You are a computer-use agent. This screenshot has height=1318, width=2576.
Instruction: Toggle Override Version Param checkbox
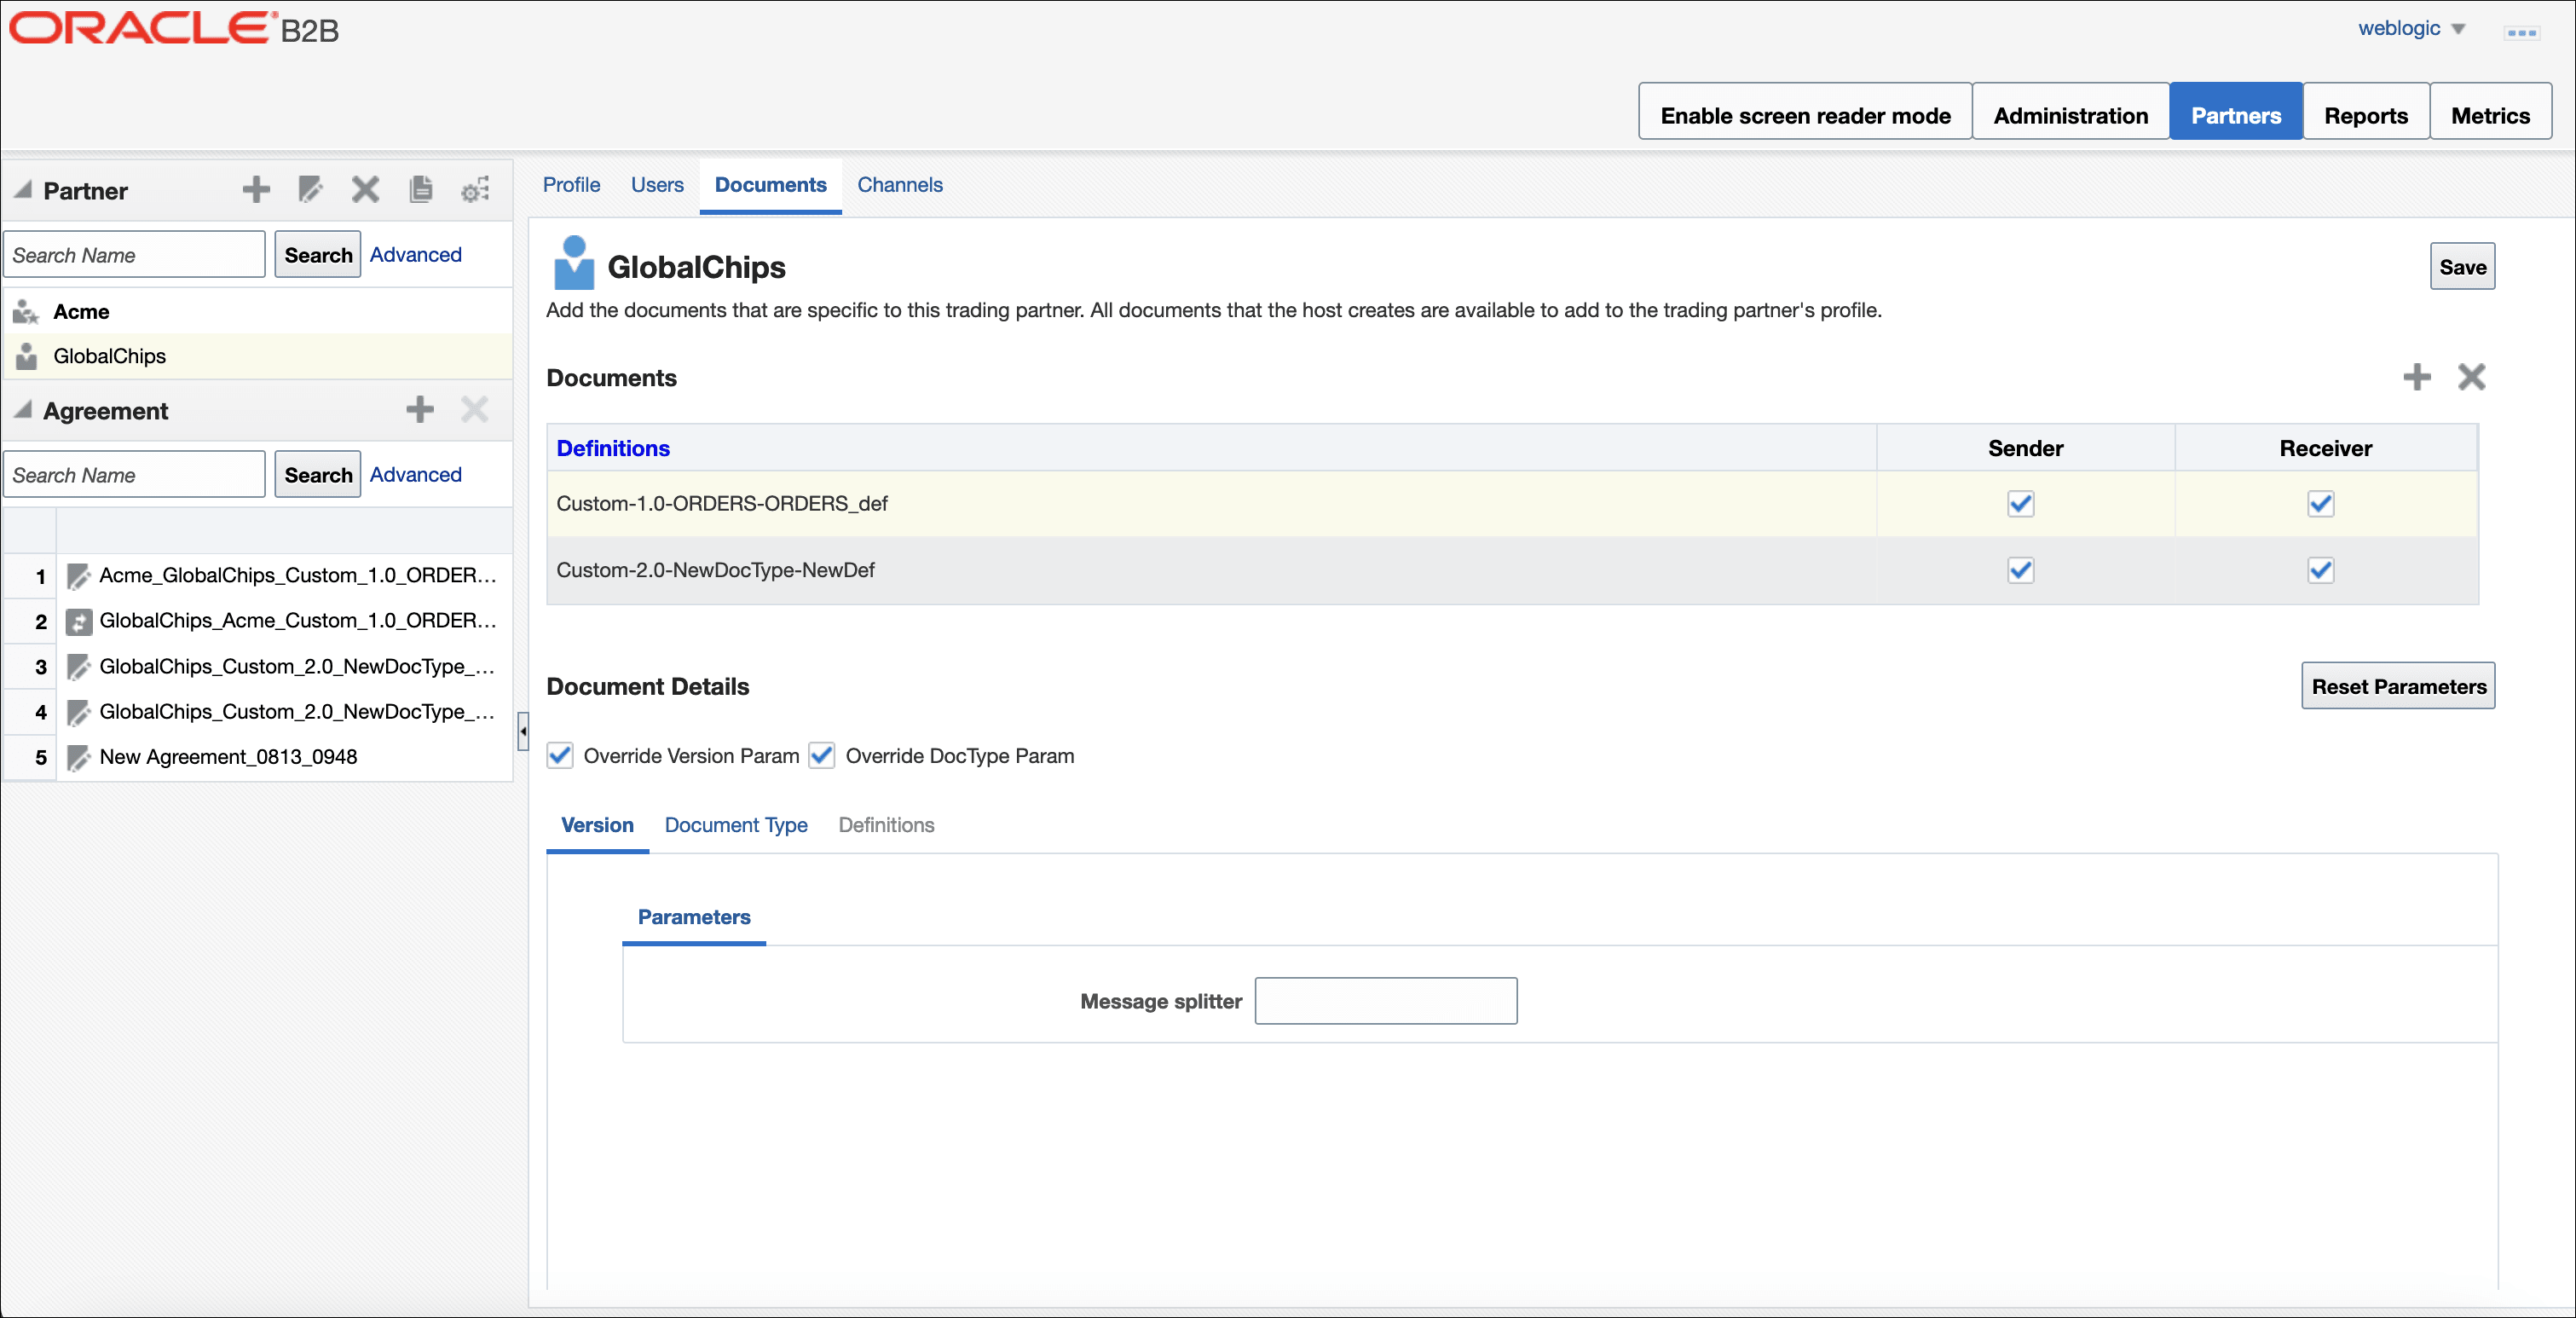click(560, 756)
